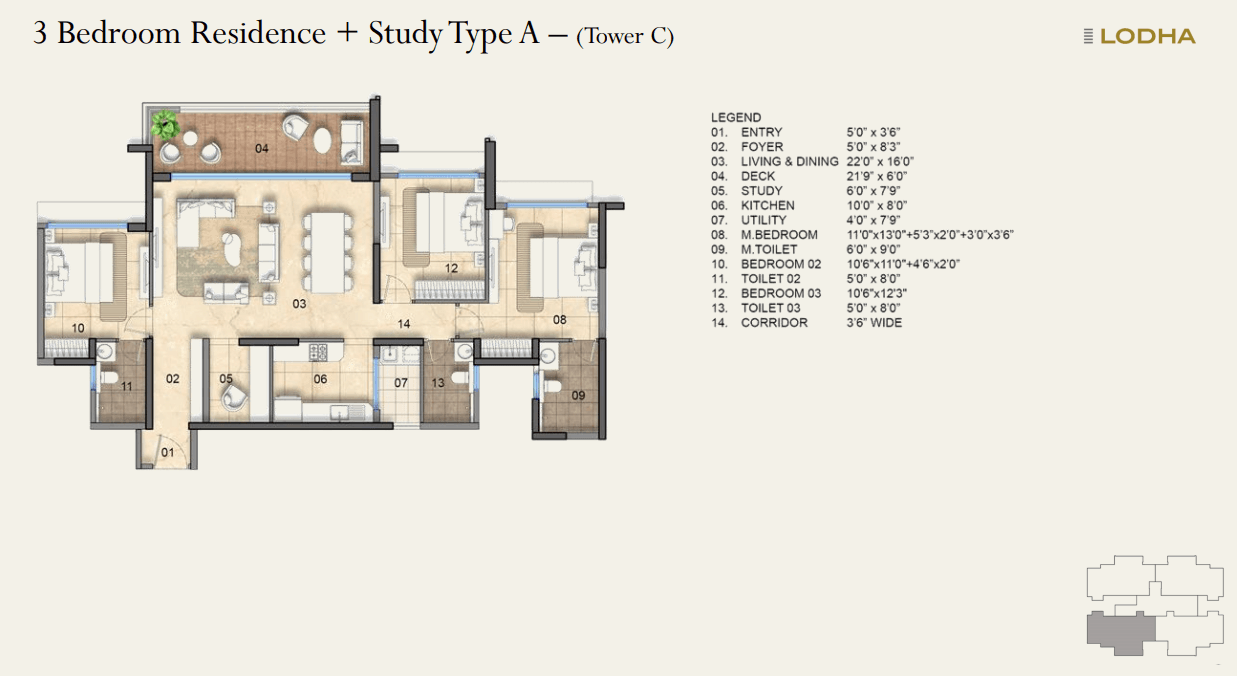Select the 'STUDY' legend label
Image resolution: width=1237 pixels, height=676 pixels.
pyautogui.click(x=762, y=191)
